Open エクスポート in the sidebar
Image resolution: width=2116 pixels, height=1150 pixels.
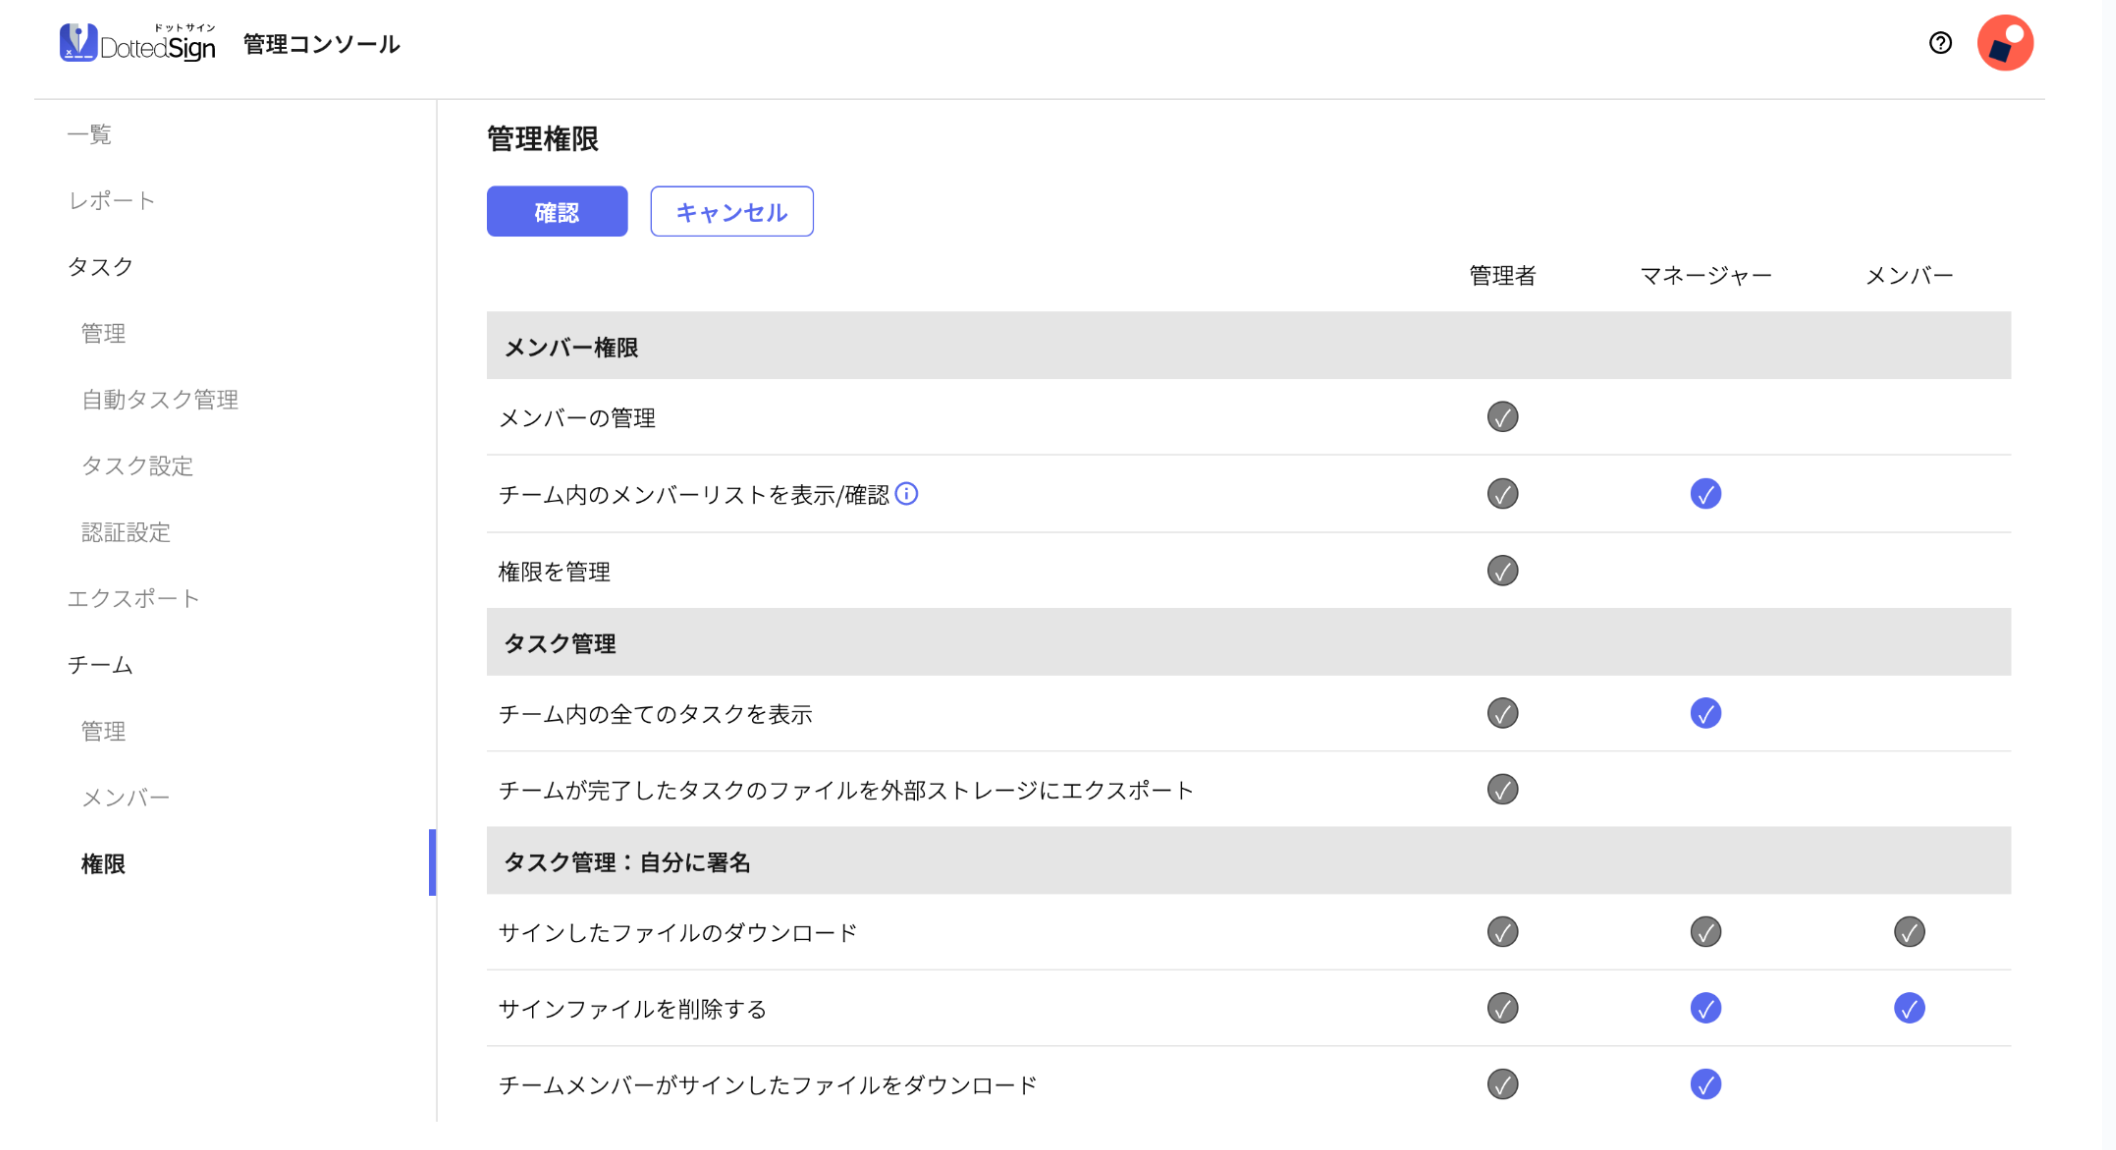[x=133, y=599]
